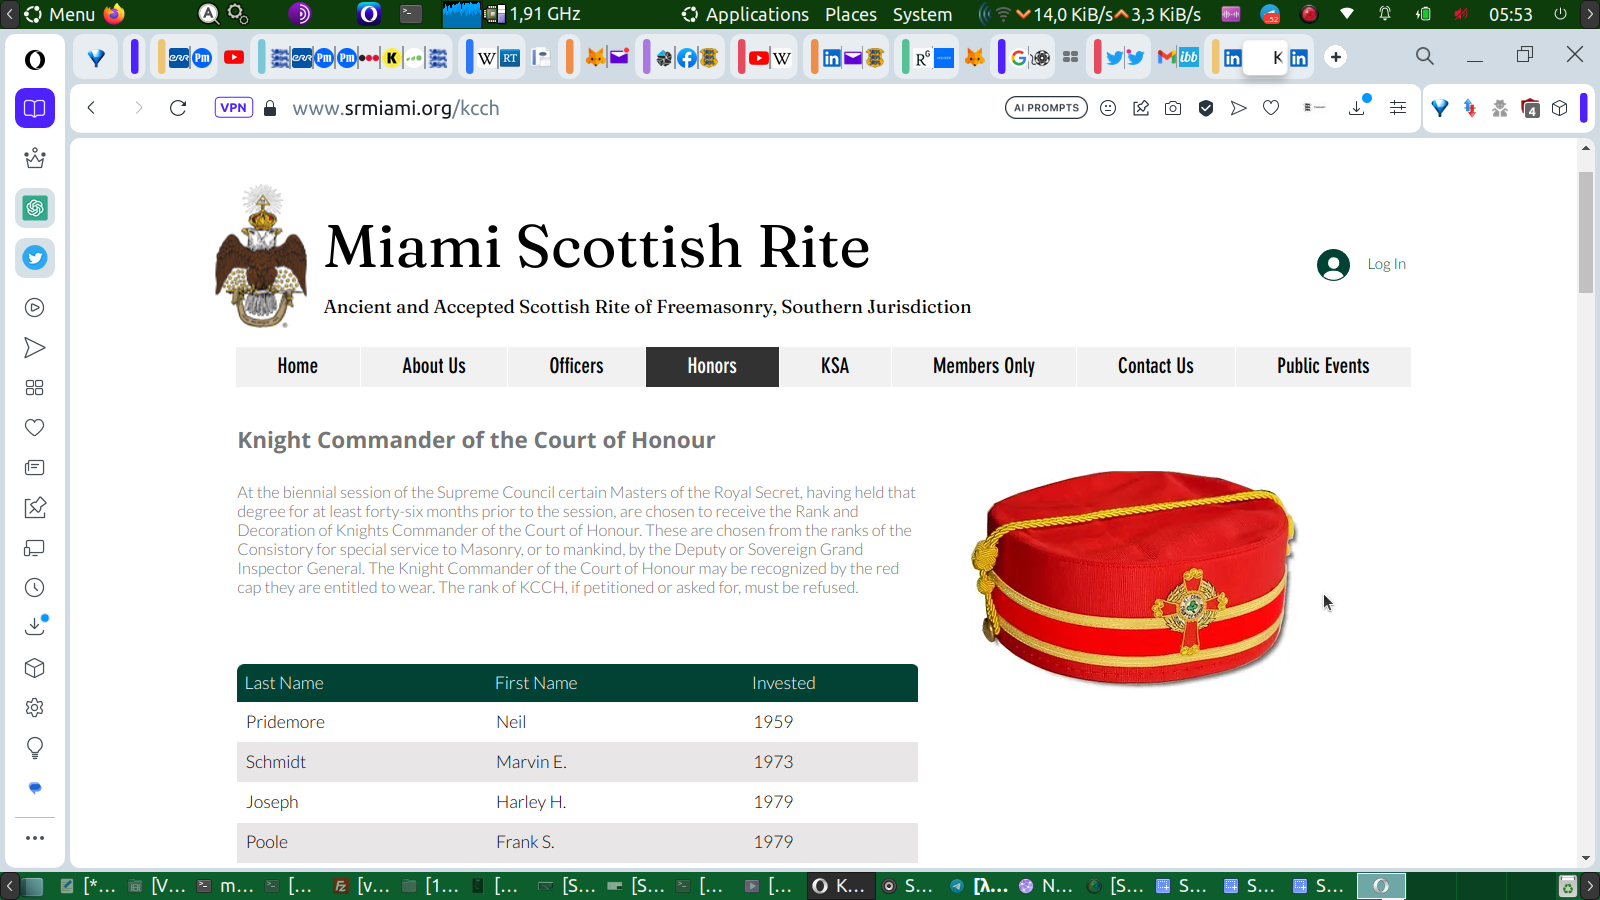The image size is (1600, 900).
Task: Open the Officers menu item
Action: (x=577, y=366)
